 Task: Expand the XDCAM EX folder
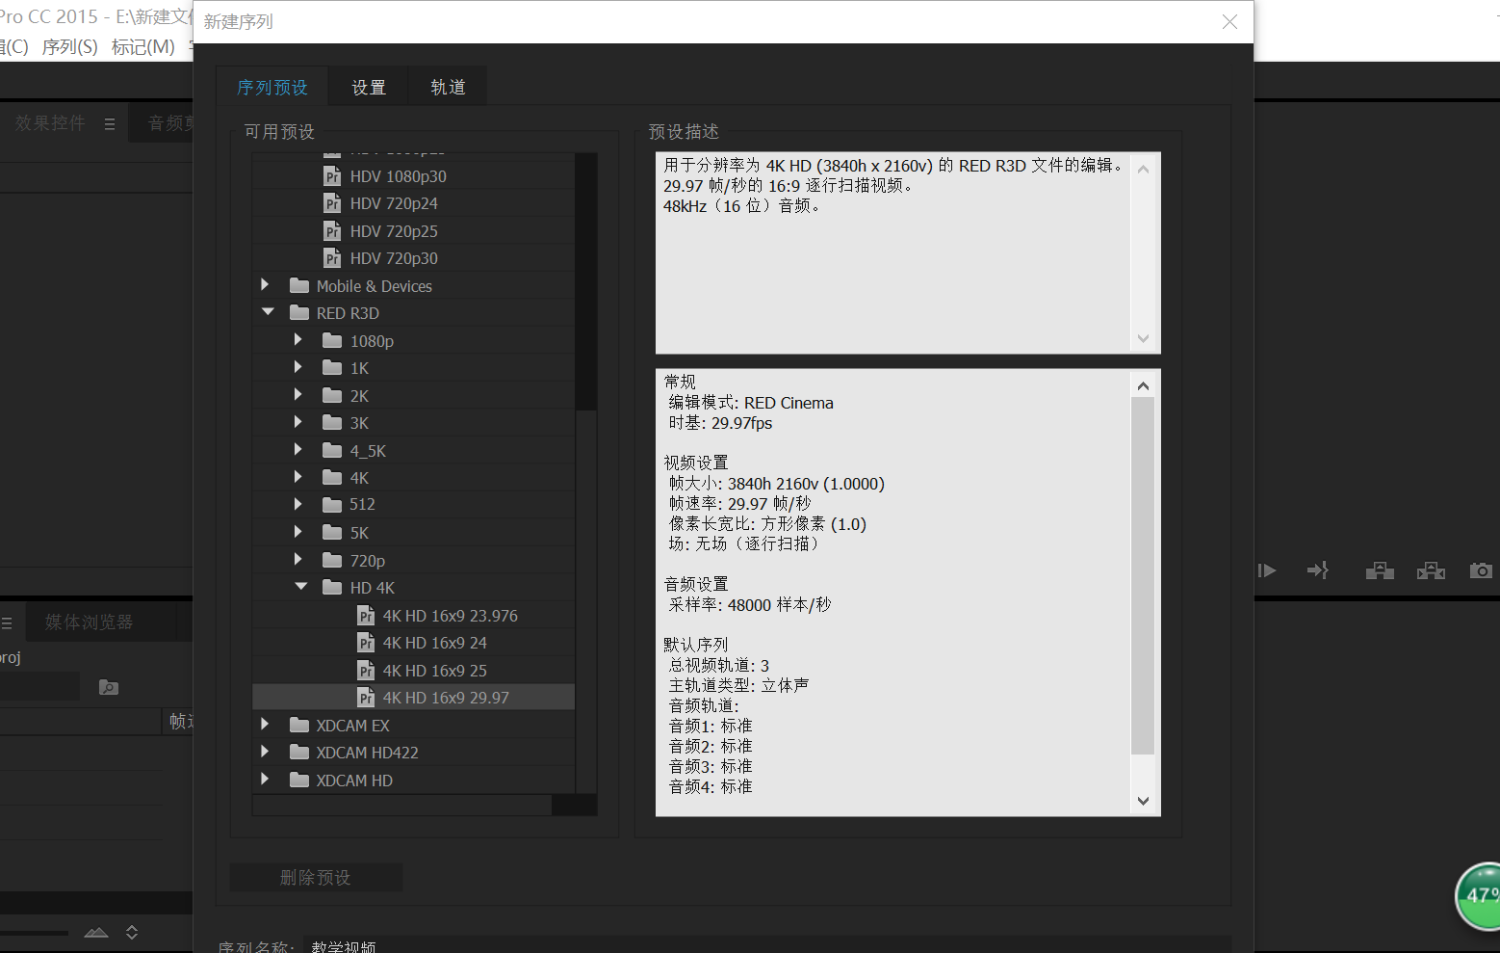265,724
